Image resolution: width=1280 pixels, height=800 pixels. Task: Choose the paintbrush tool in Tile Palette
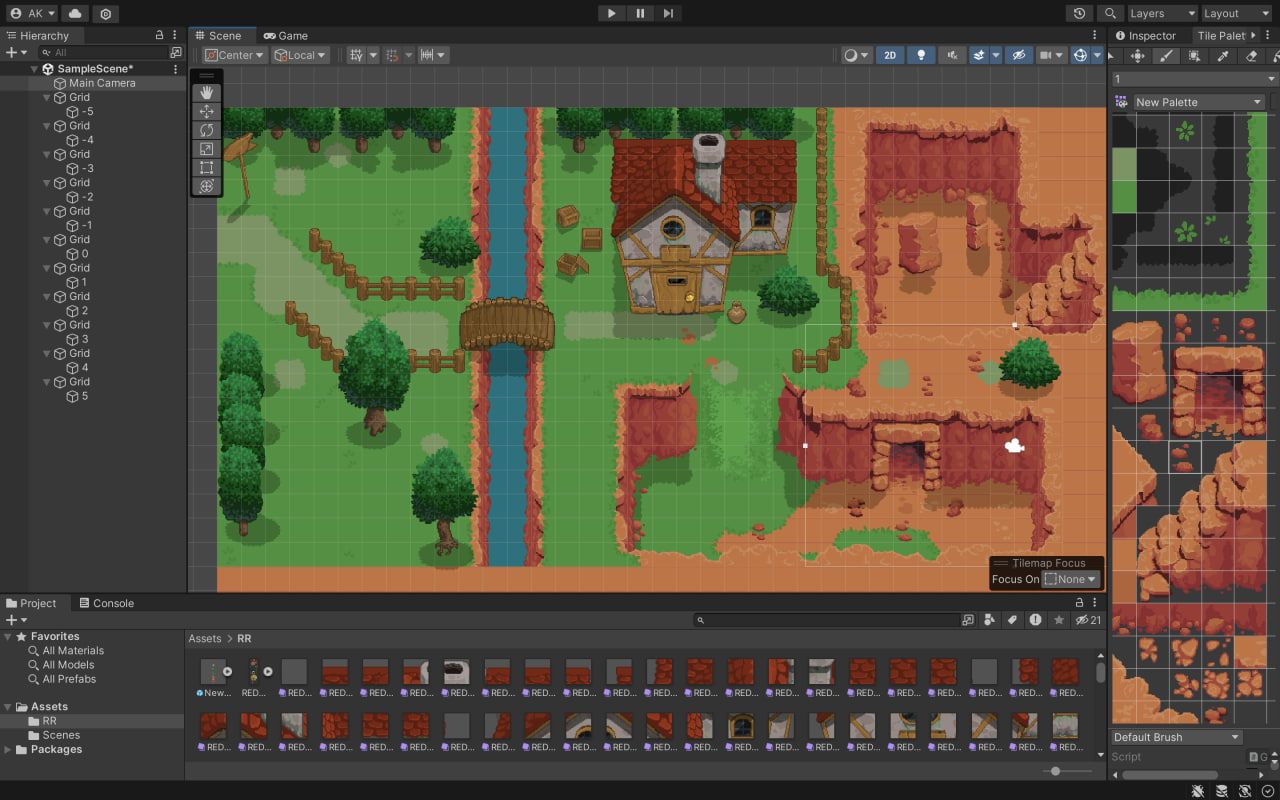click(1165, 57)
